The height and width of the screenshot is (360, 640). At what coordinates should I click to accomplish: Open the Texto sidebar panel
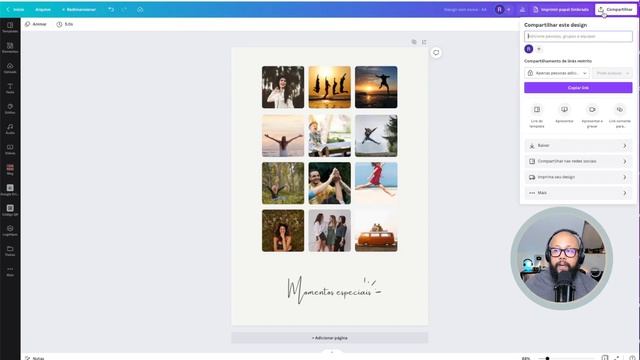[10, 88]
